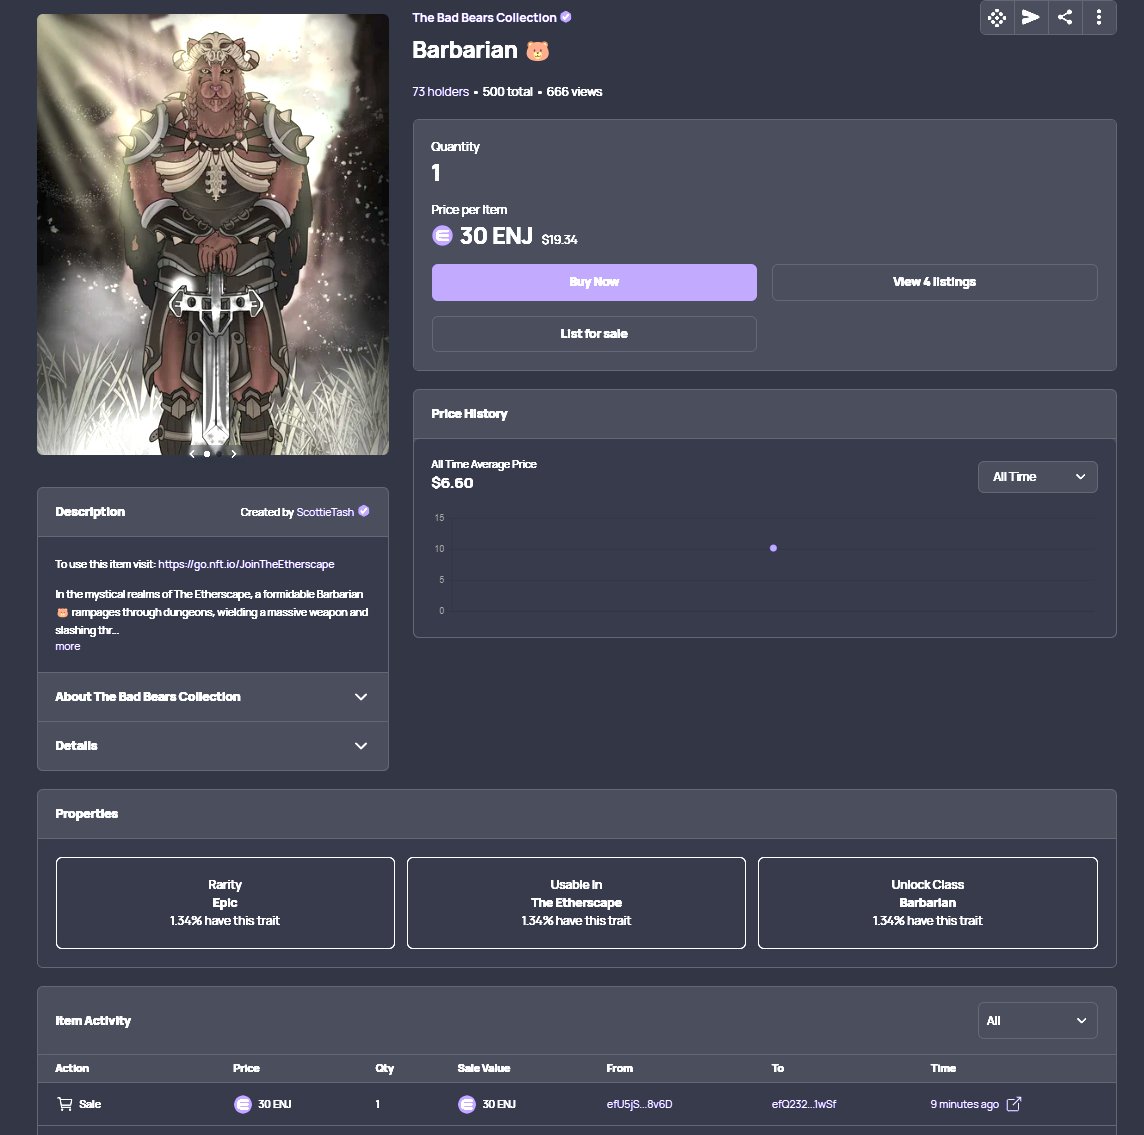Open the three-dot more options icon

pos(1099,17)
